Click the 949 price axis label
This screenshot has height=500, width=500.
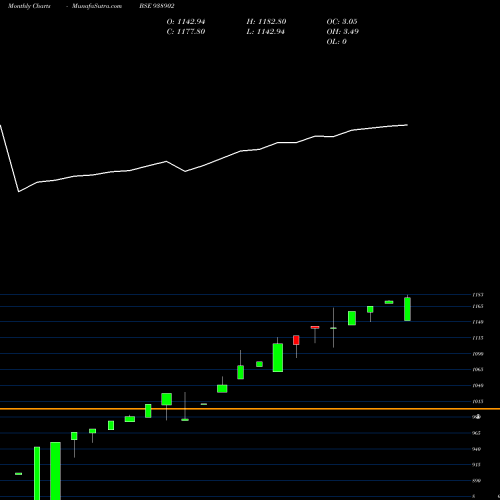pos(477,449)
